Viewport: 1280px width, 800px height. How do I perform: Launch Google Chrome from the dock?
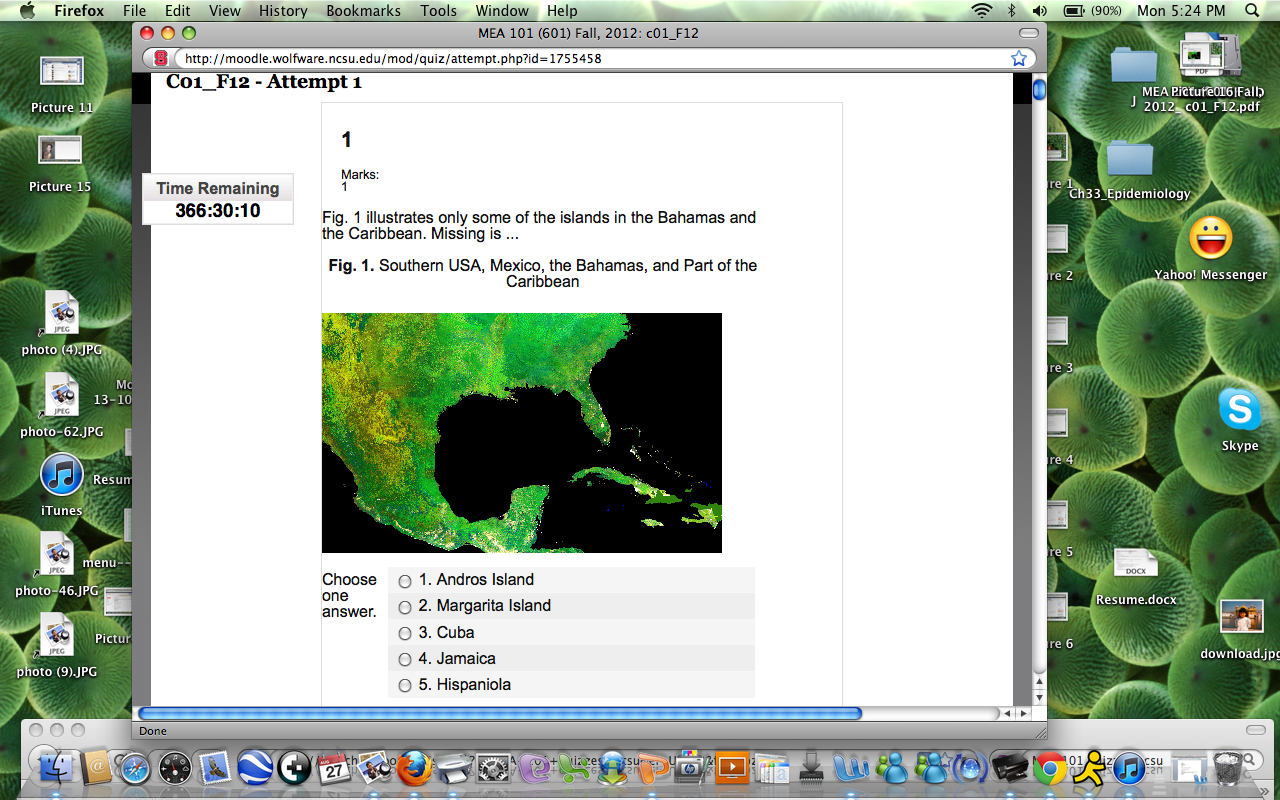coord(1050,768)
